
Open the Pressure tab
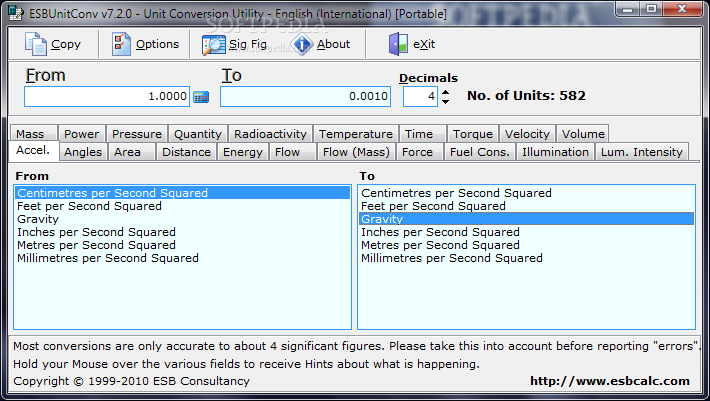(x=137, y=134)
